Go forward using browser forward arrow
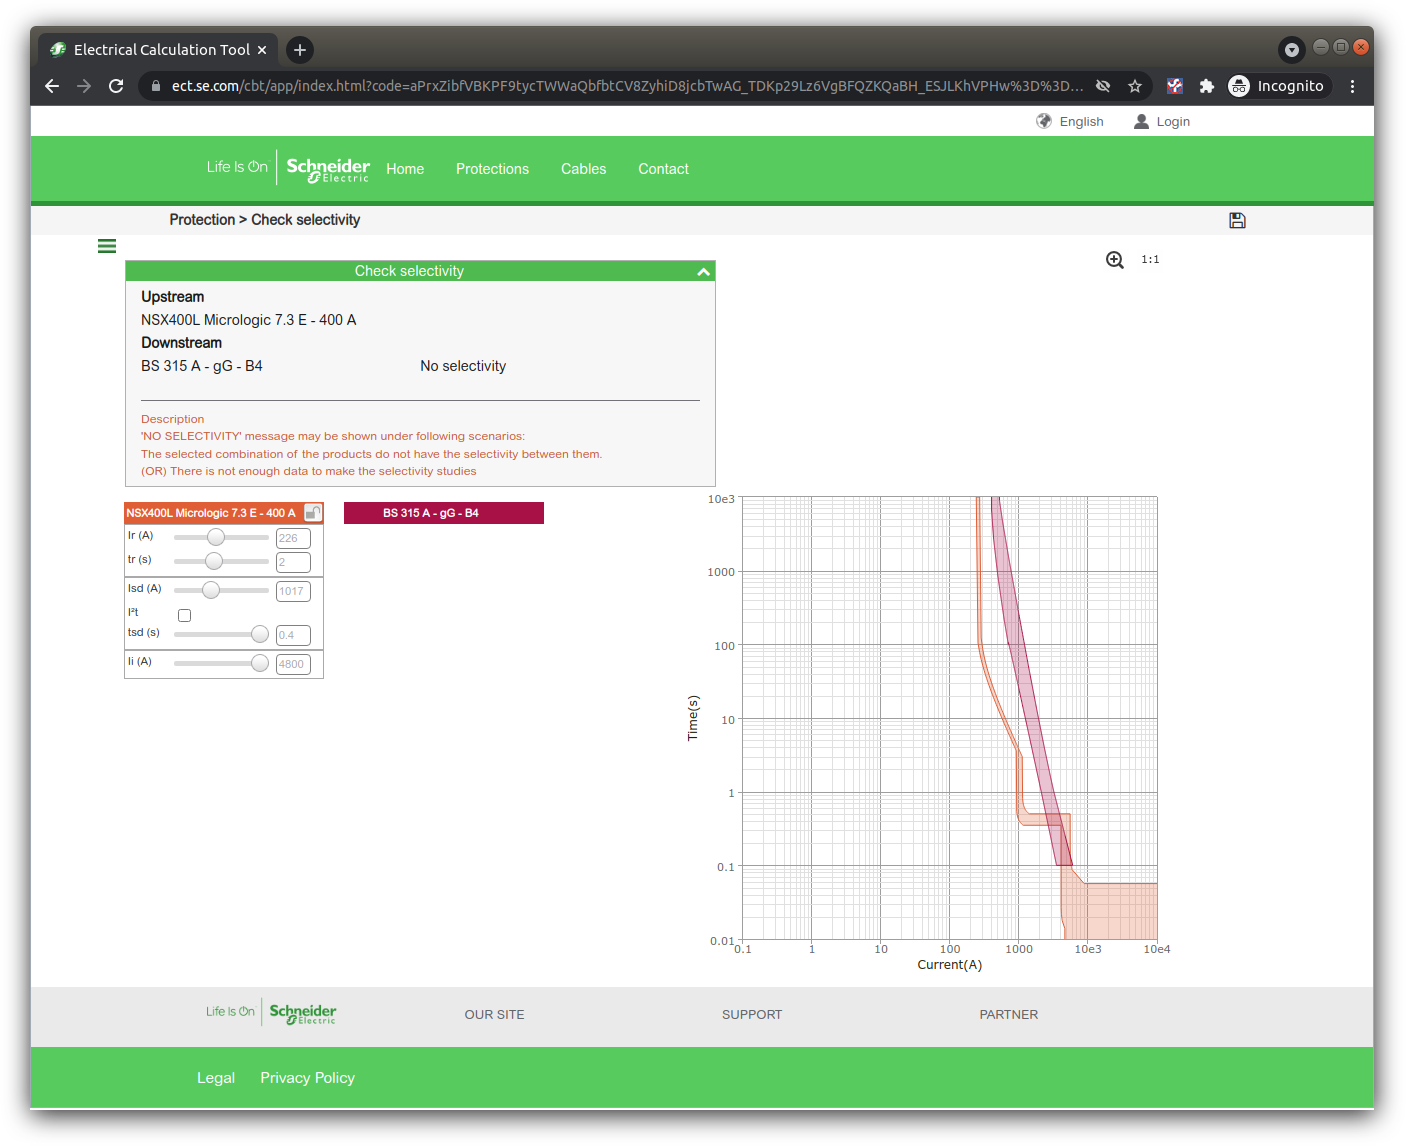This screenshot has width=1406, height=1146. [x=84, y=86]
